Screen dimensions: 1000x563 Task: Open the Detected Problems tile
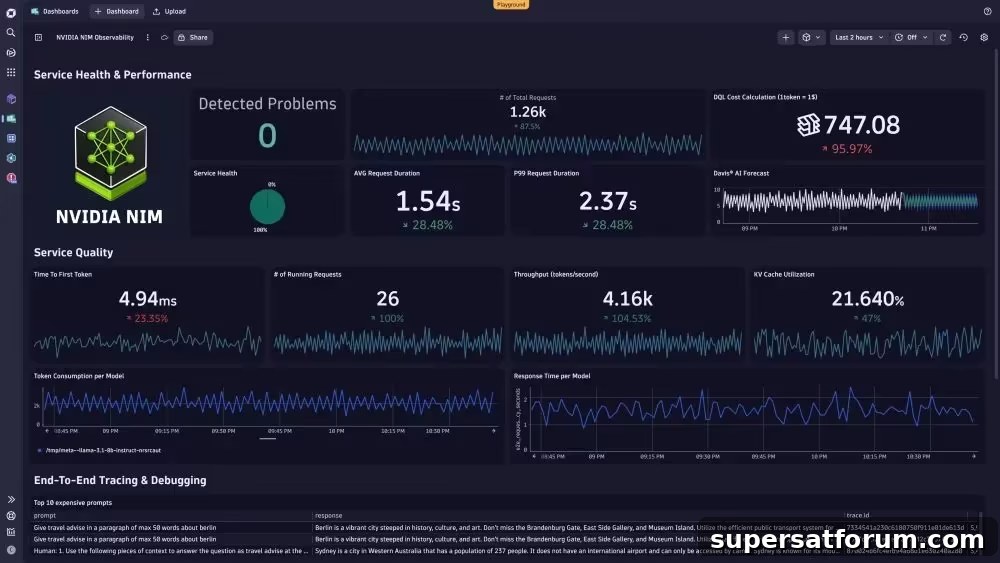pyautogui.click(x=267, y=124)
